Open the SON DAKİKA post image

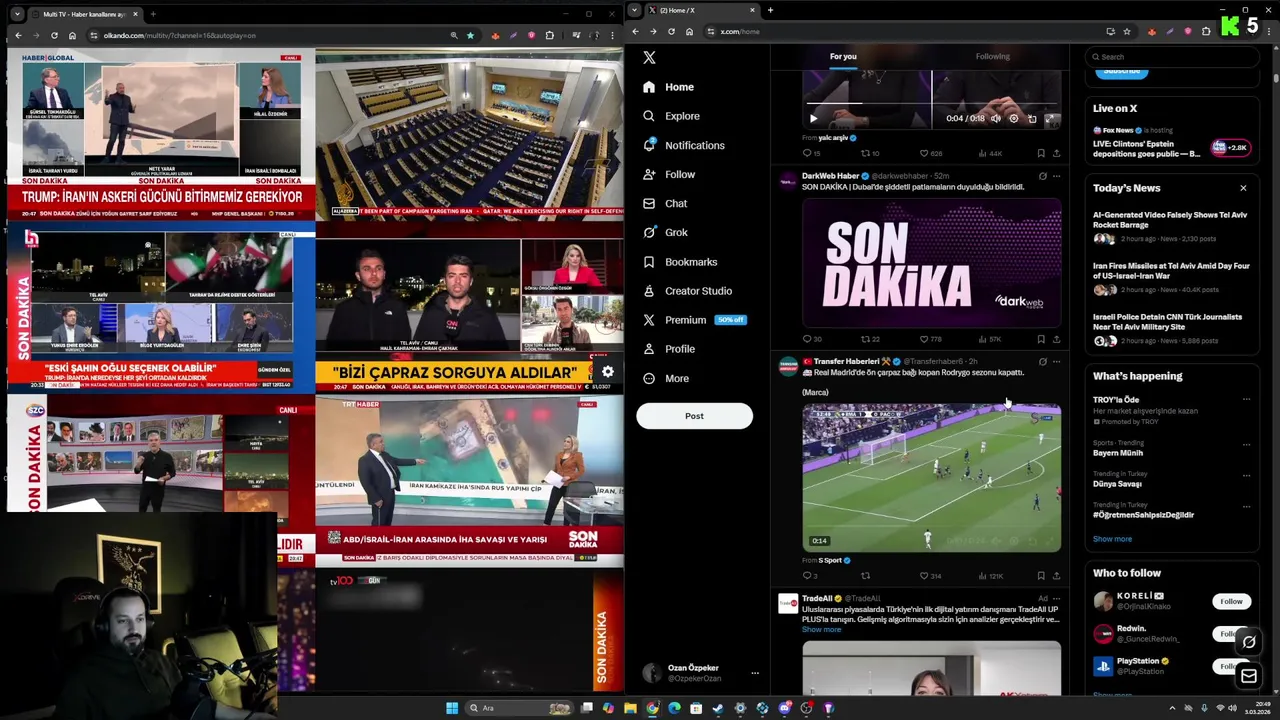(931, 262)
